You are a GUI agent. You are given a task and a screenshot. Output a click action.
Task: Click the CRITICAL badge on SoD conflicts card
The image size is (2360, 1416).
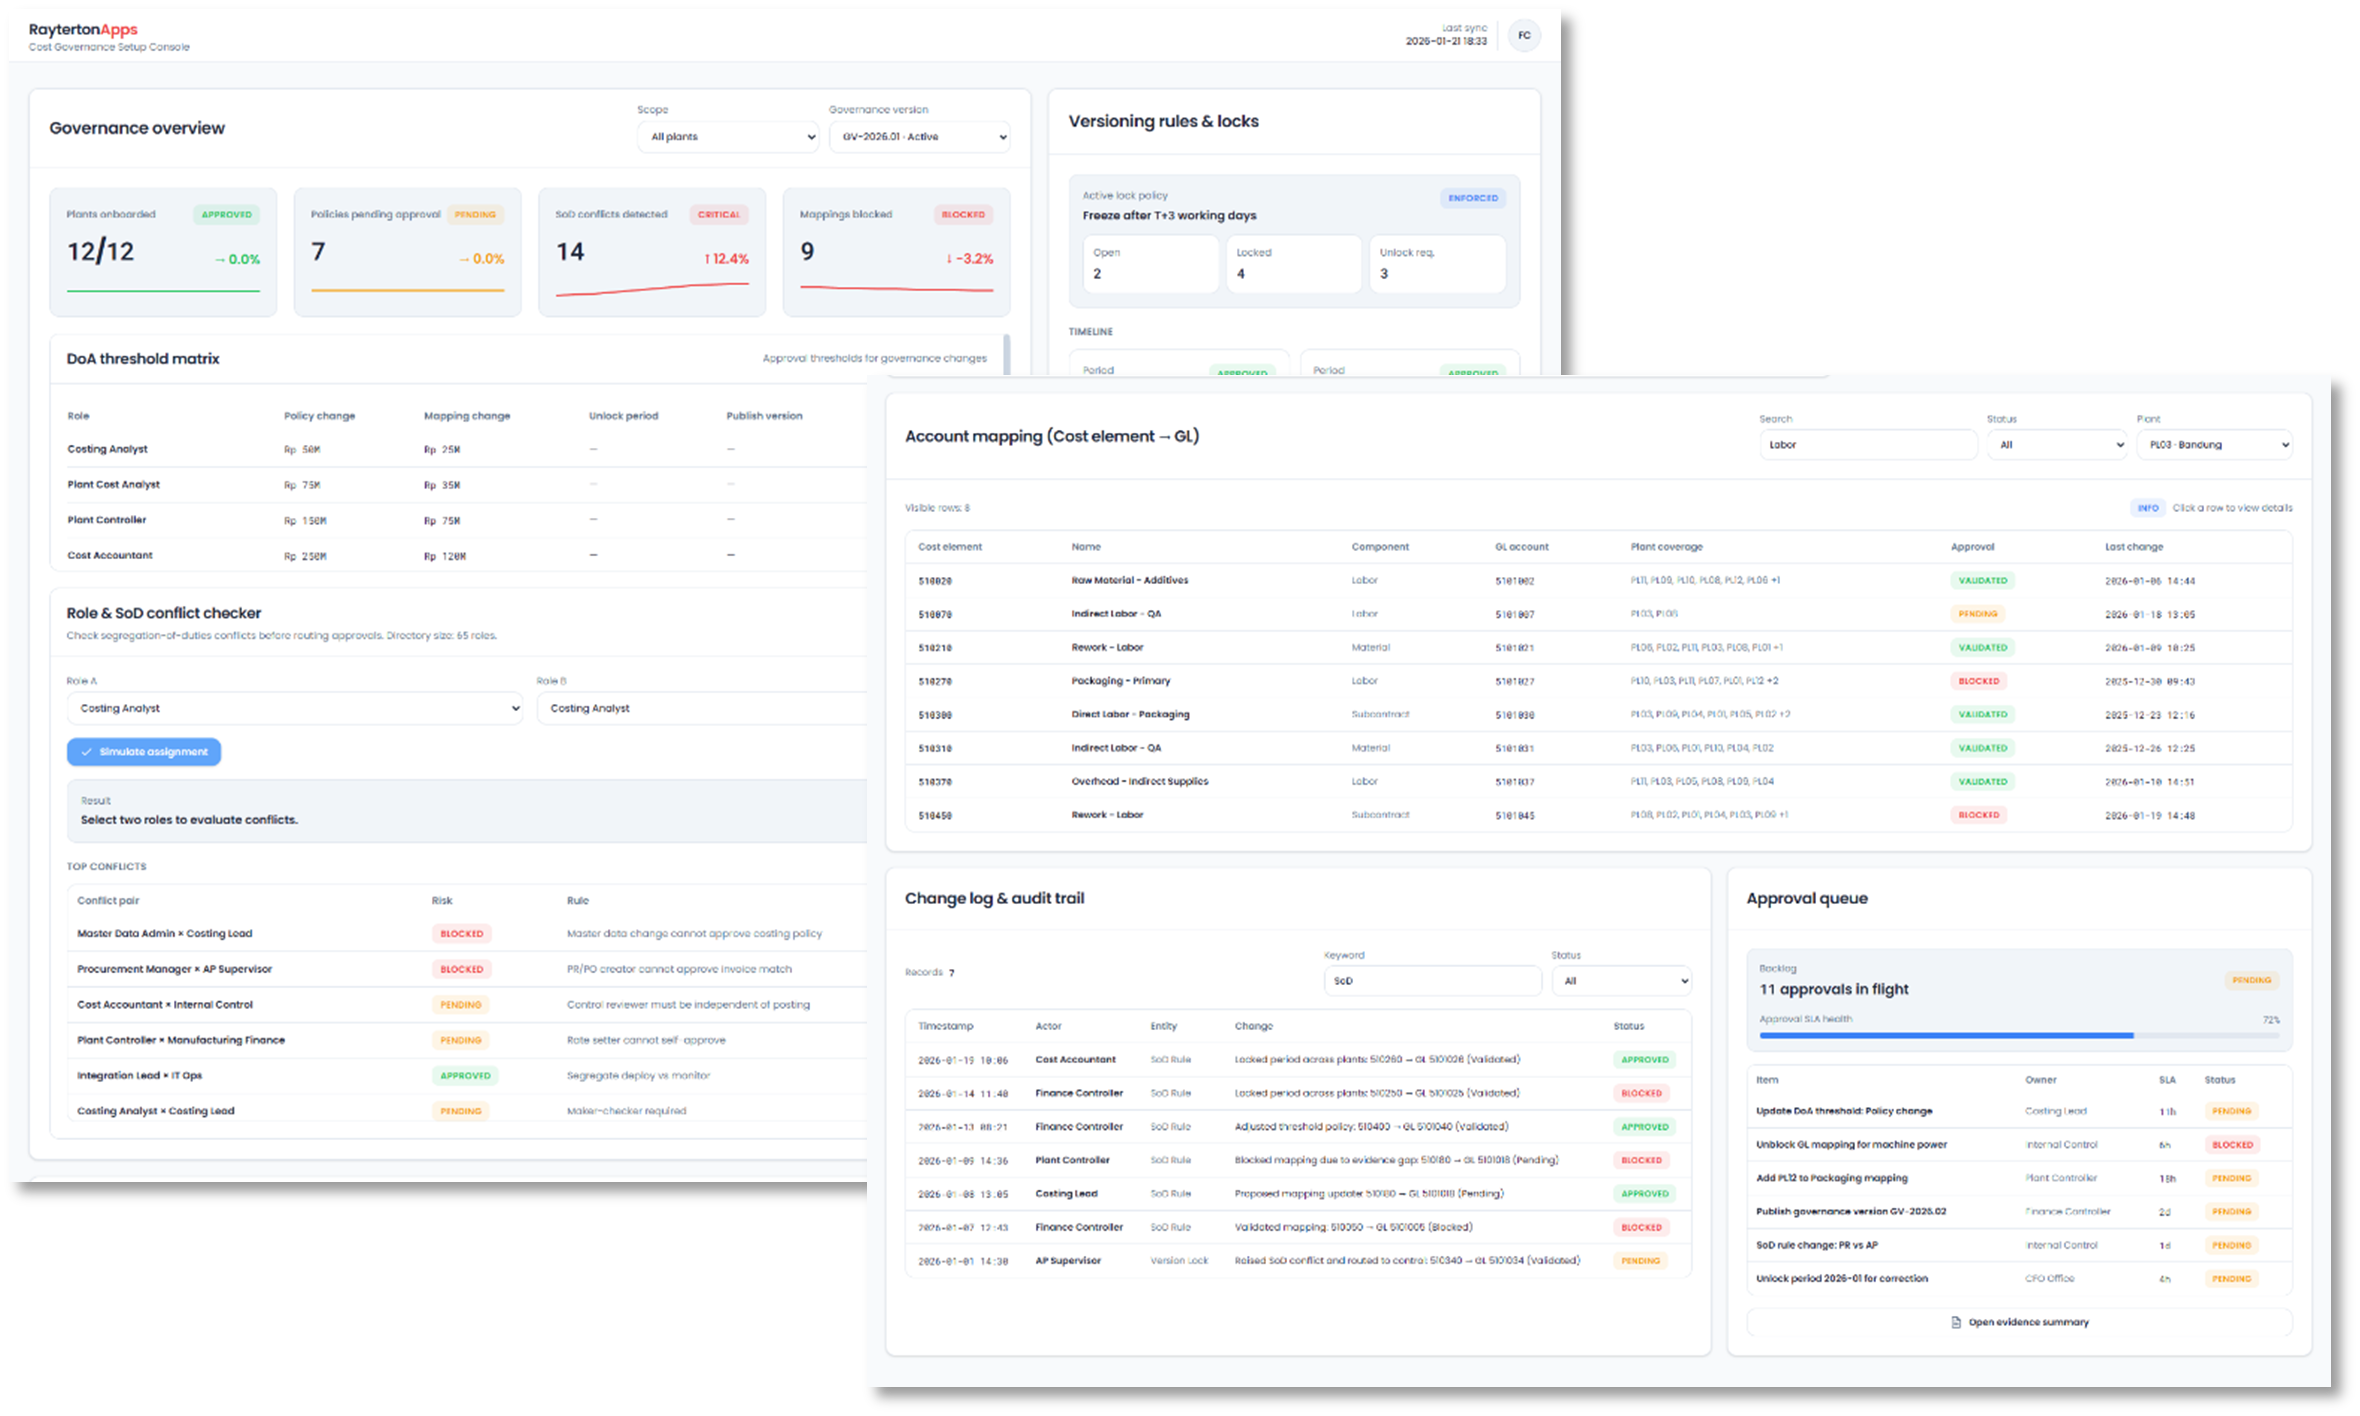pos(719,214)
